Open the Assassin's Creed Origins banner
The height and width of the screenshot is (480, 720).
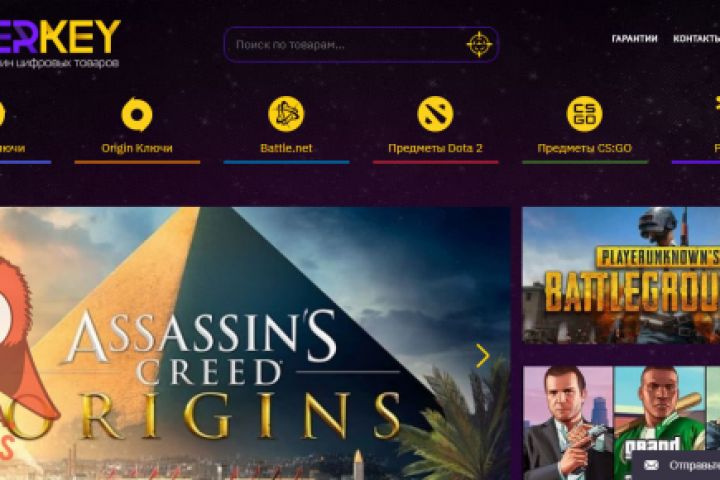(255, 344)
